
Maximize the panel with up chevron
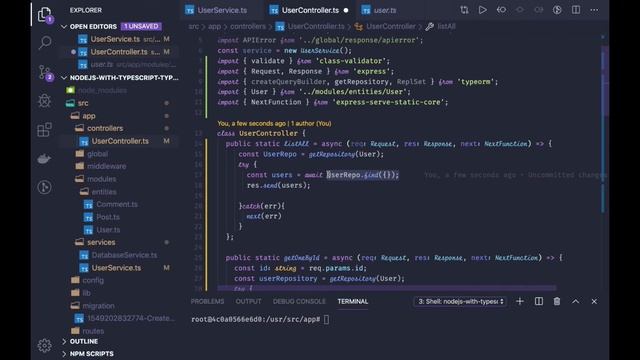pyautogui.click(x=576, y=301)
